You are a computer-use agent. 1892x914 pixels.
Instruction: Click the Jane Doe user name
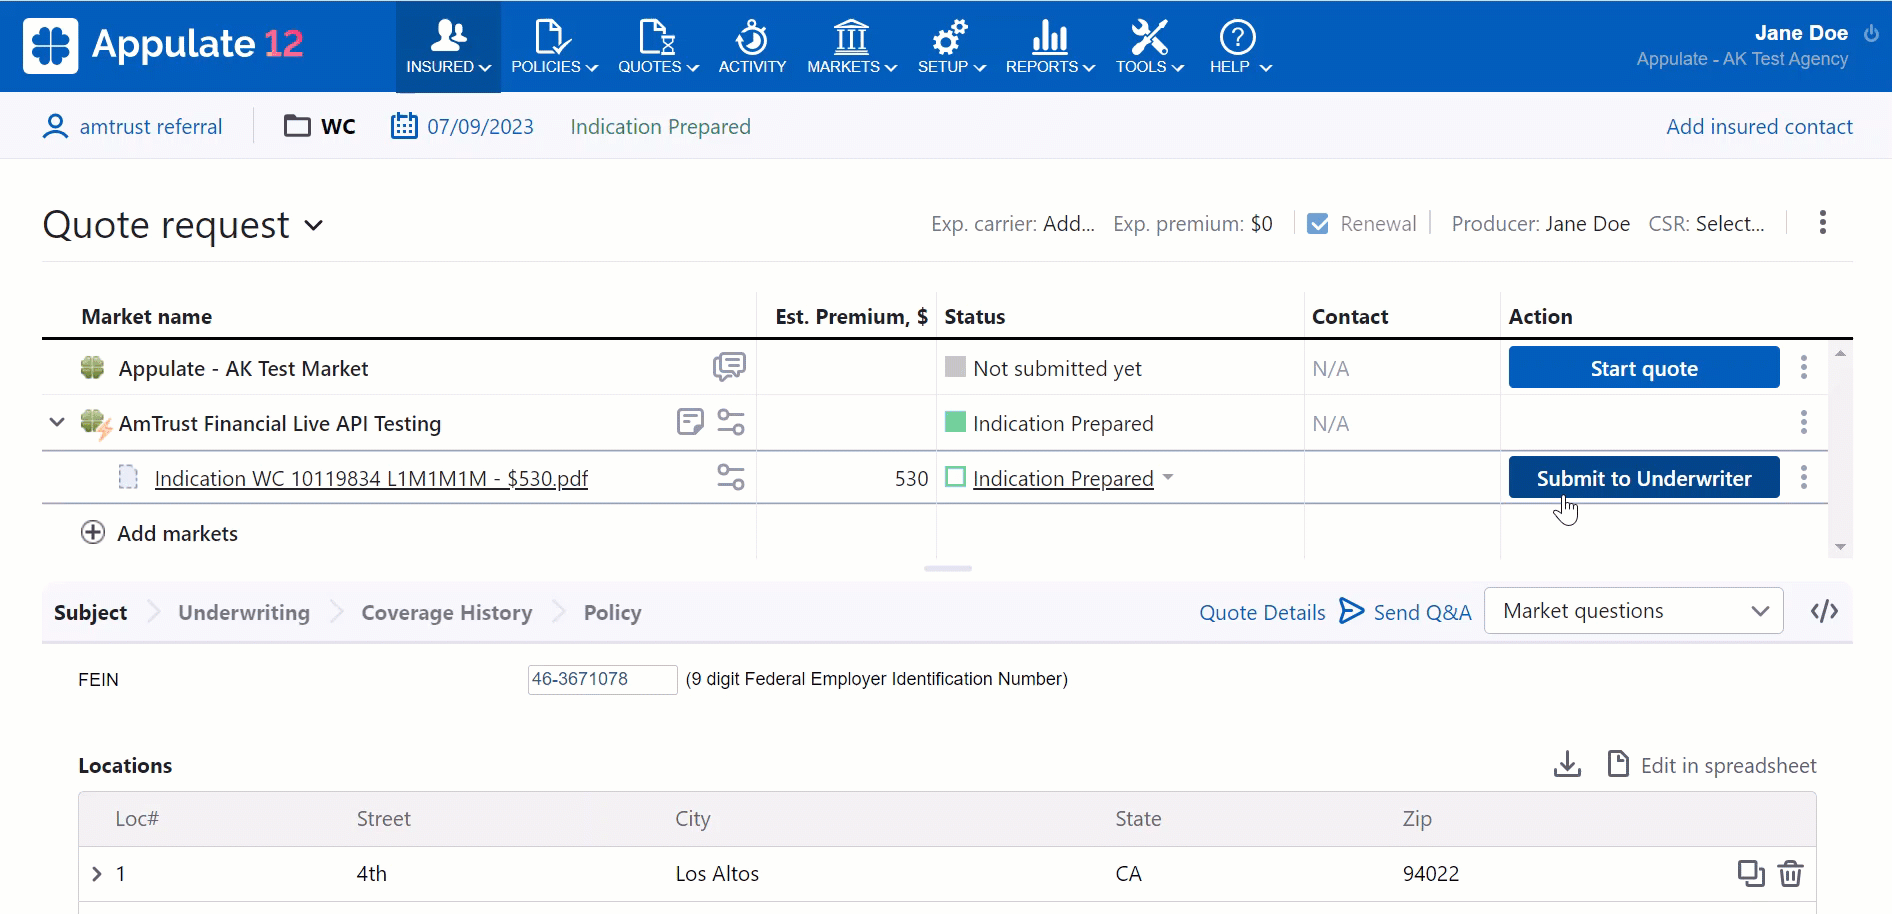coord(1801,33)
